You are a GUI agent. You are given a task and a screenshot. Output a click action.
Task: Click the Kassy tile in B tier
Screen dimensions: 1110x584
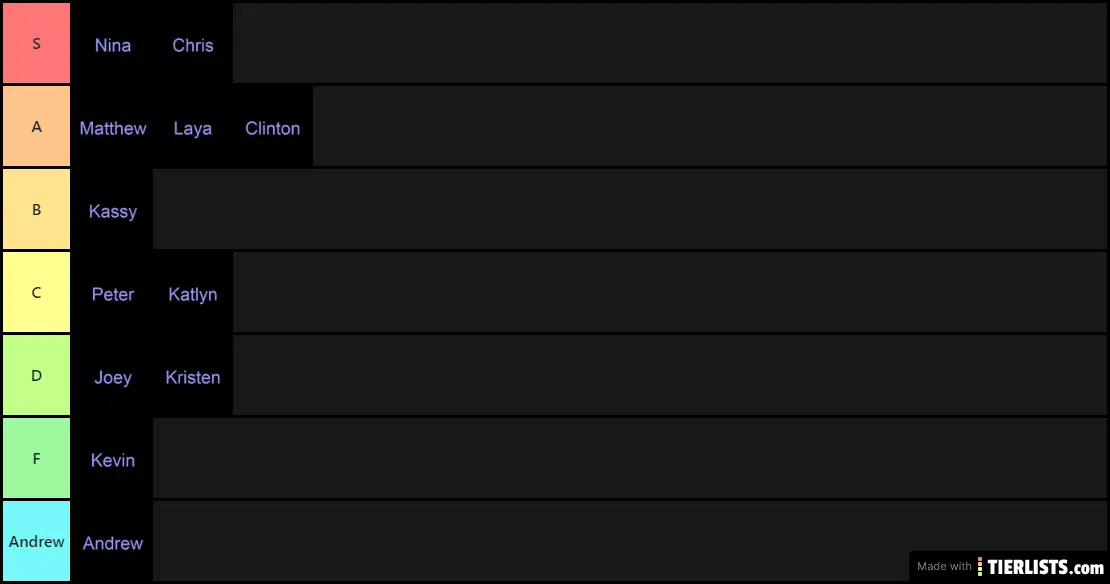tap(113, 209)
